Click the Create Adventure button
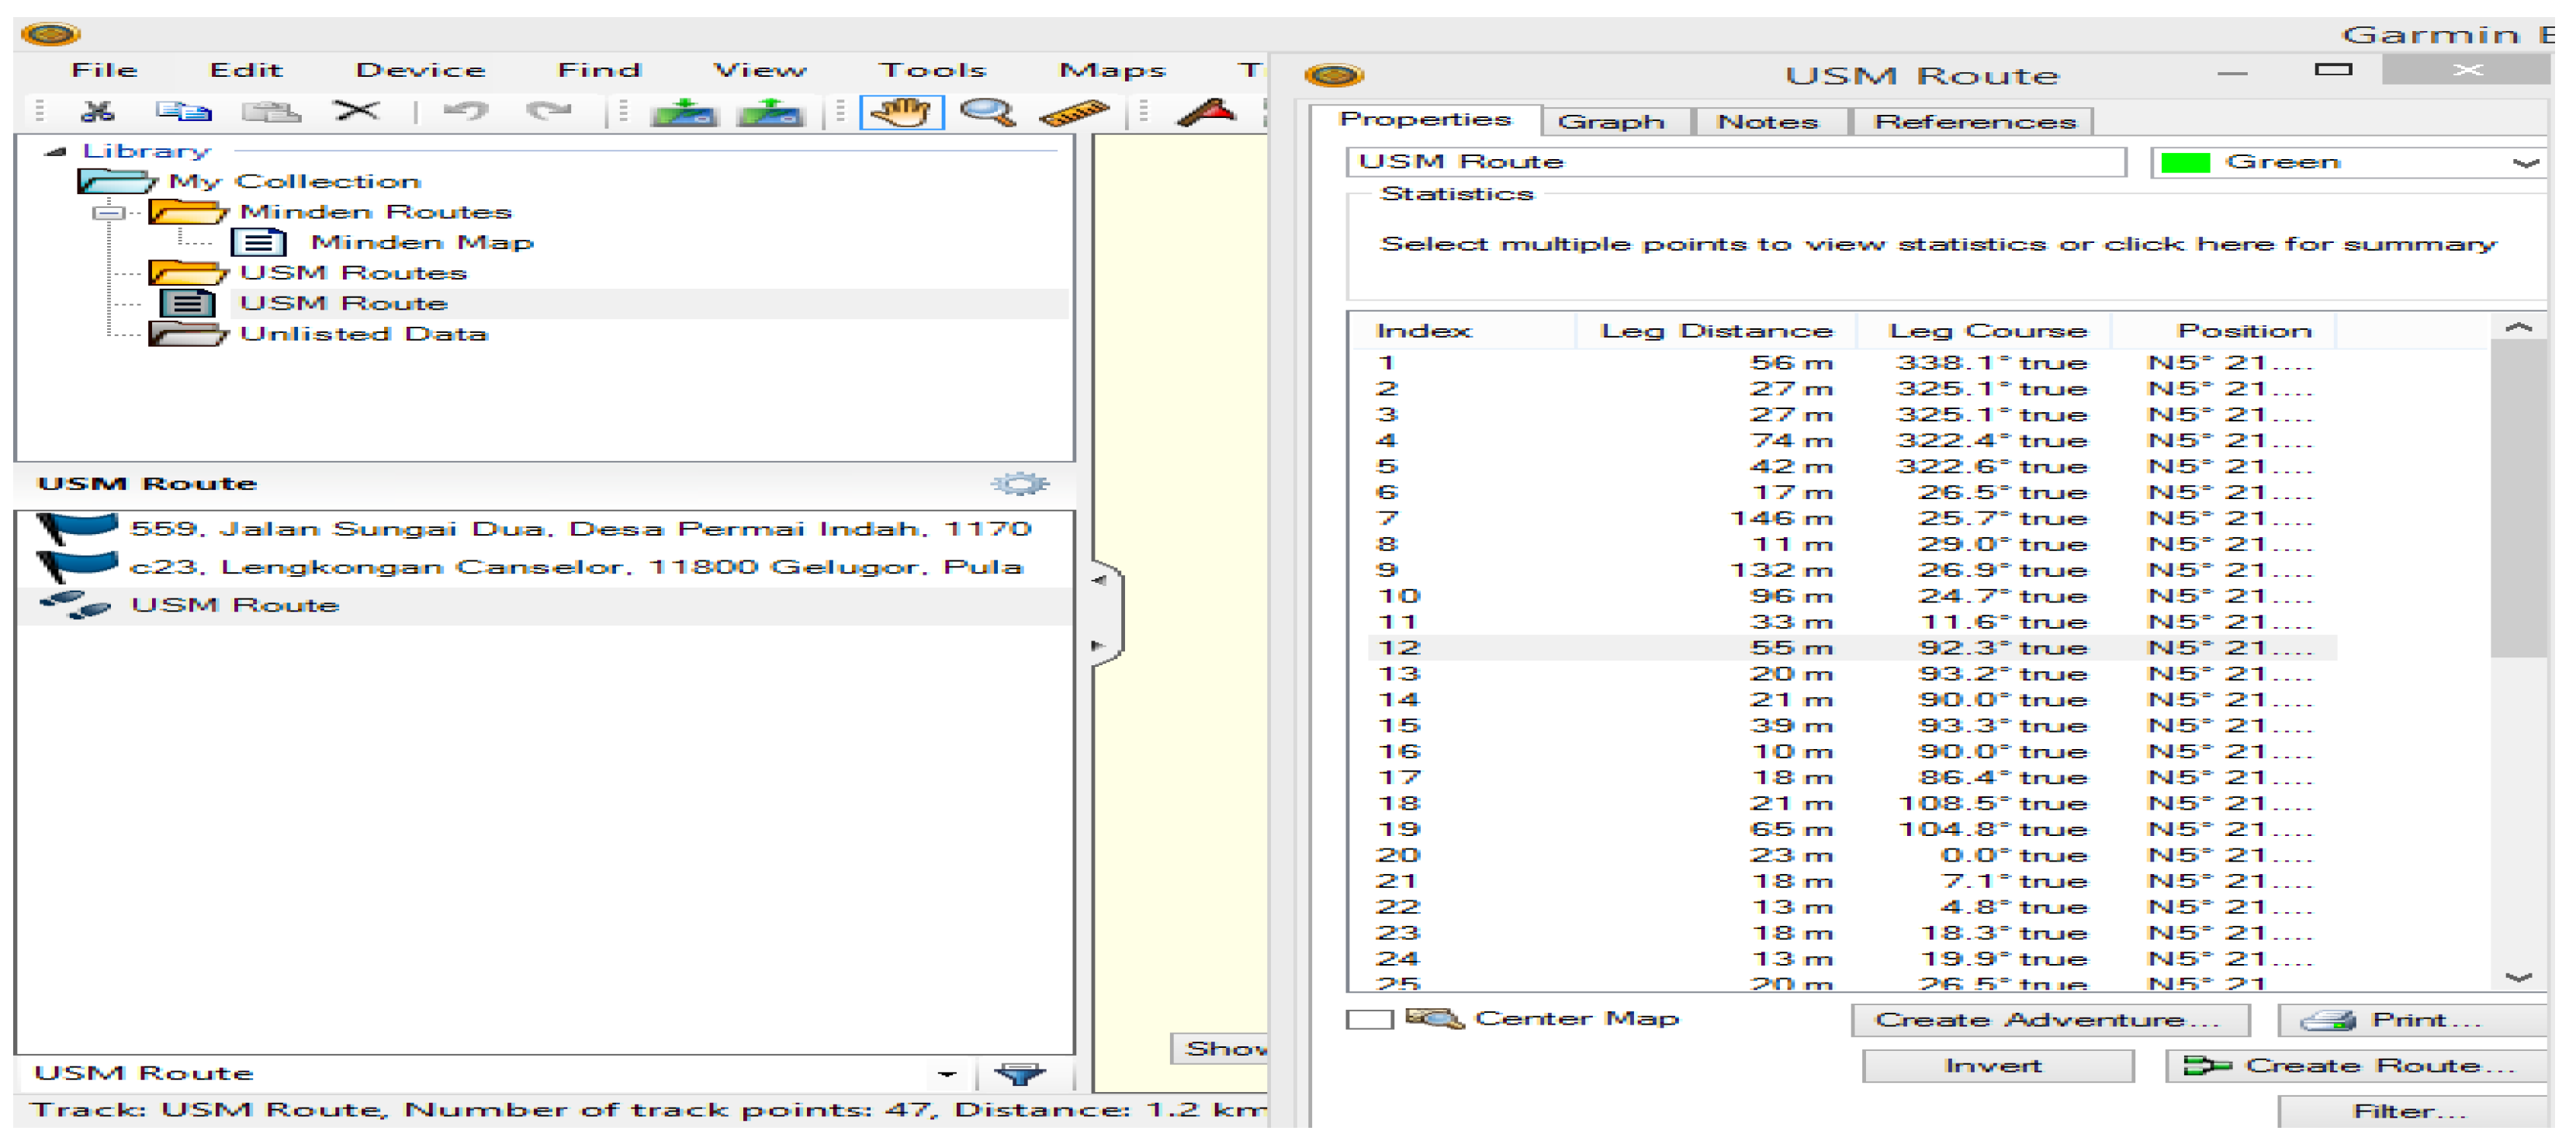 pos(2049,1021)
